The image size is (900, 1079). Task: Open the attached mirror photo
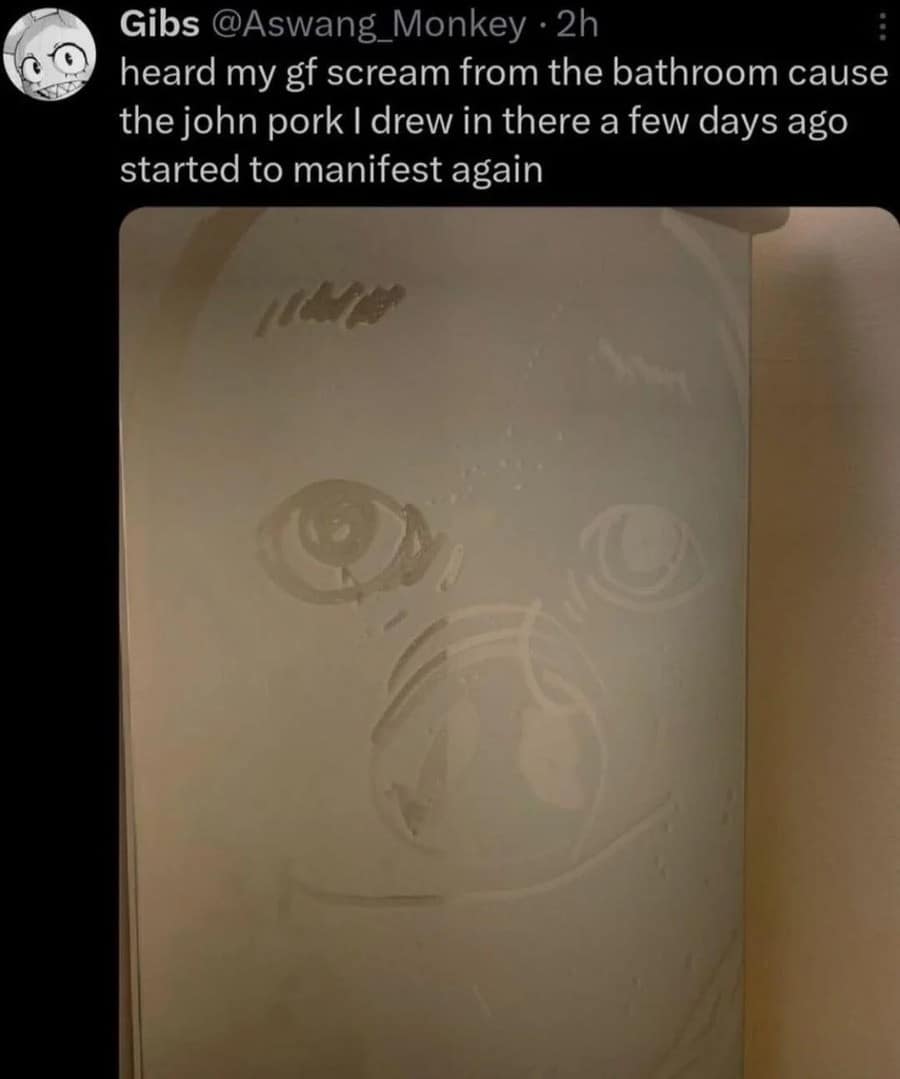coord(509,643)
